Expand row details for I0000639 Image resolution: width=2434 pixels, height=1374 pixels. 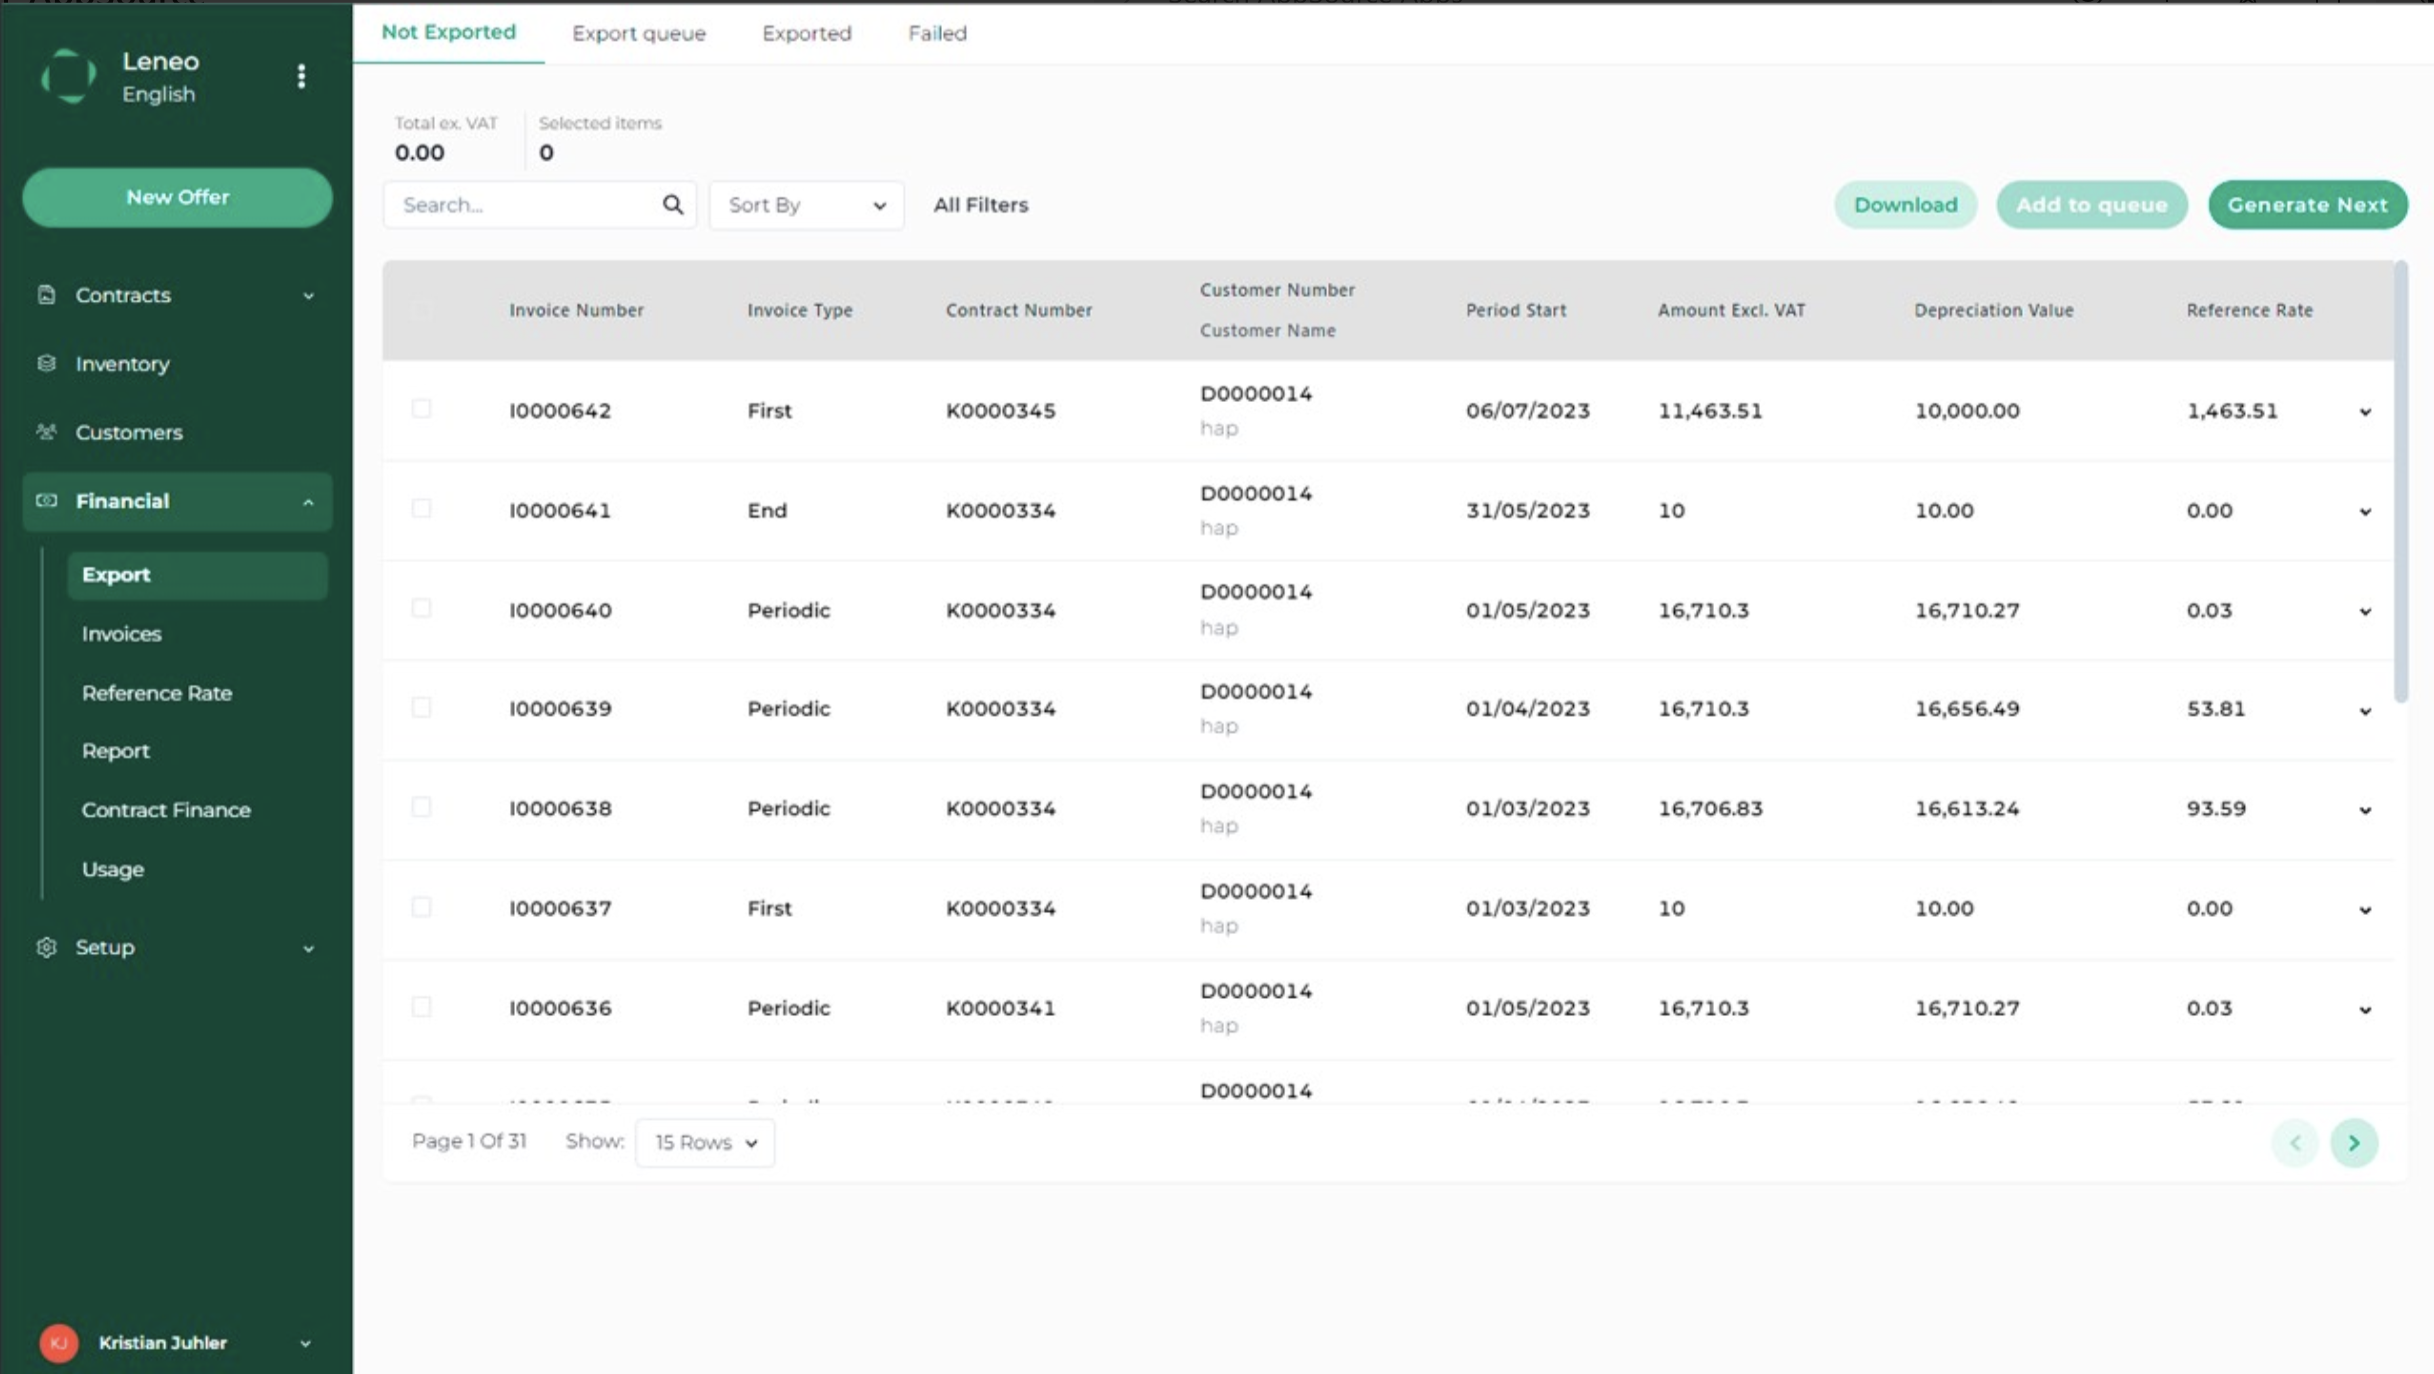coord(2365,711)
